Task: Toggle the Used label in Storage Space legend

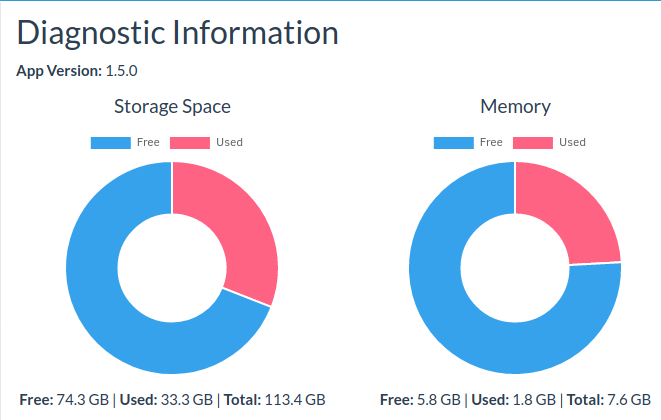Action: point(229,142)
